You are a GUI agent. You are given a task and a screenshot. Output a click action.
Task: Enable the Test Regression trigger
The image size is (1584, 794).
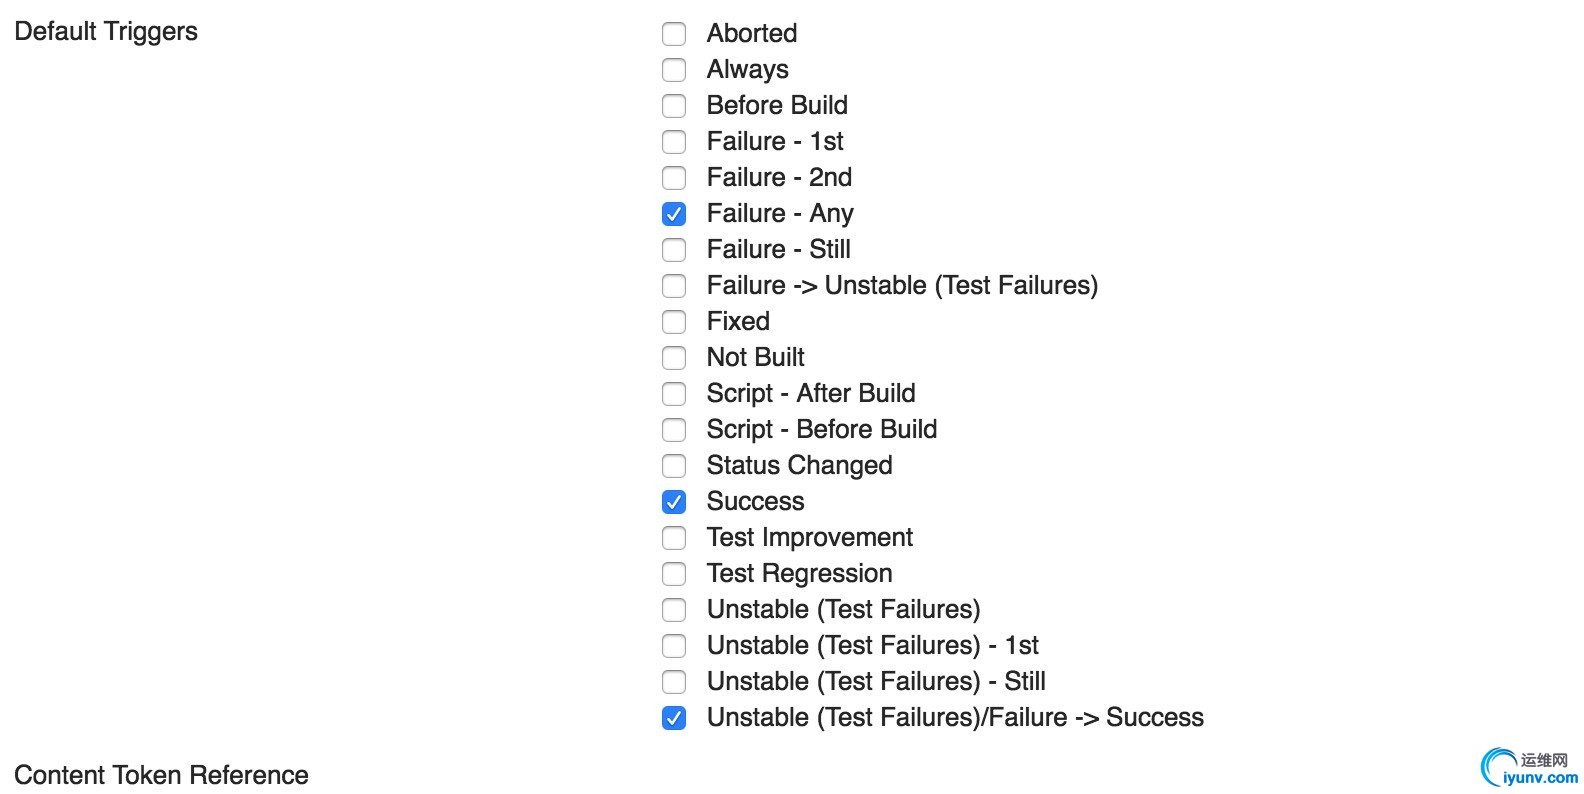point(674,574)
